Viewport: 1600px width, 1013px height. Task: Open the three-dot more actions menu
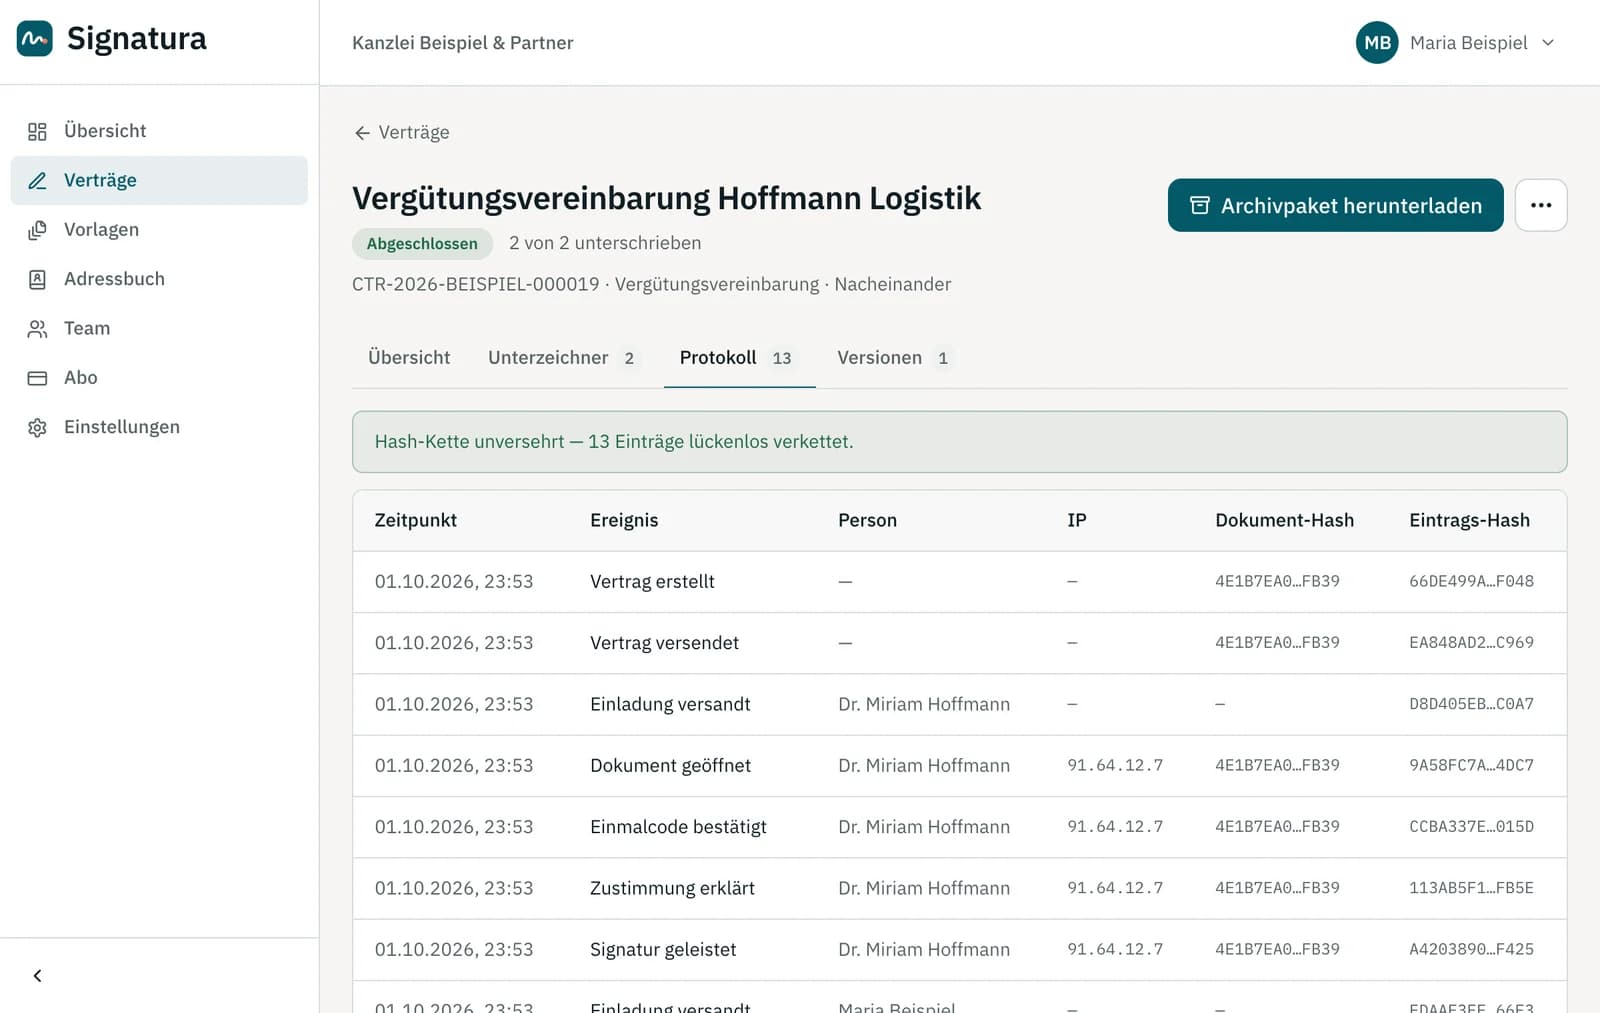[x=1541, y=205]
